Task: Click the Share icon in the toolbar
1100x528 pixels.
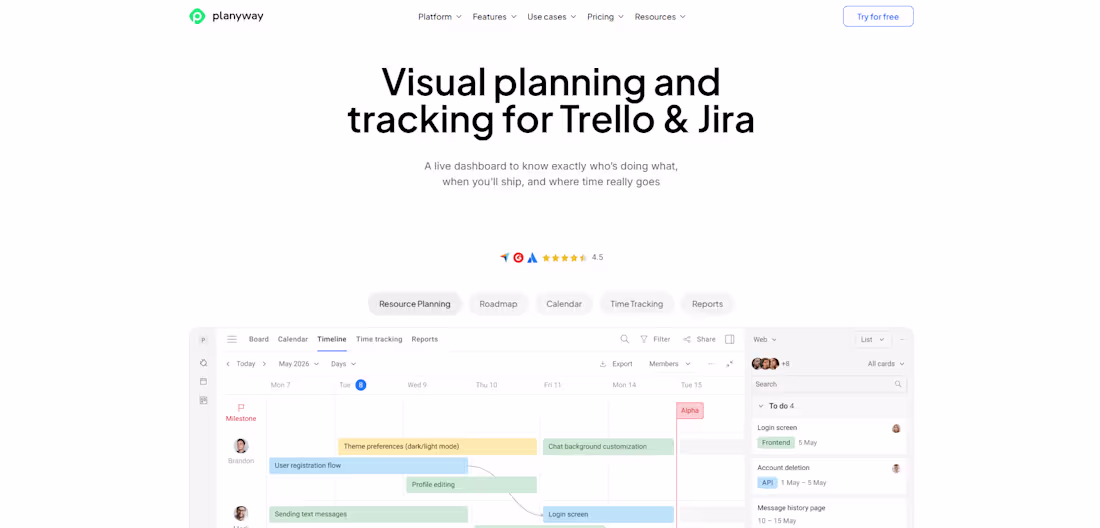Action: [x=687, y=339]
